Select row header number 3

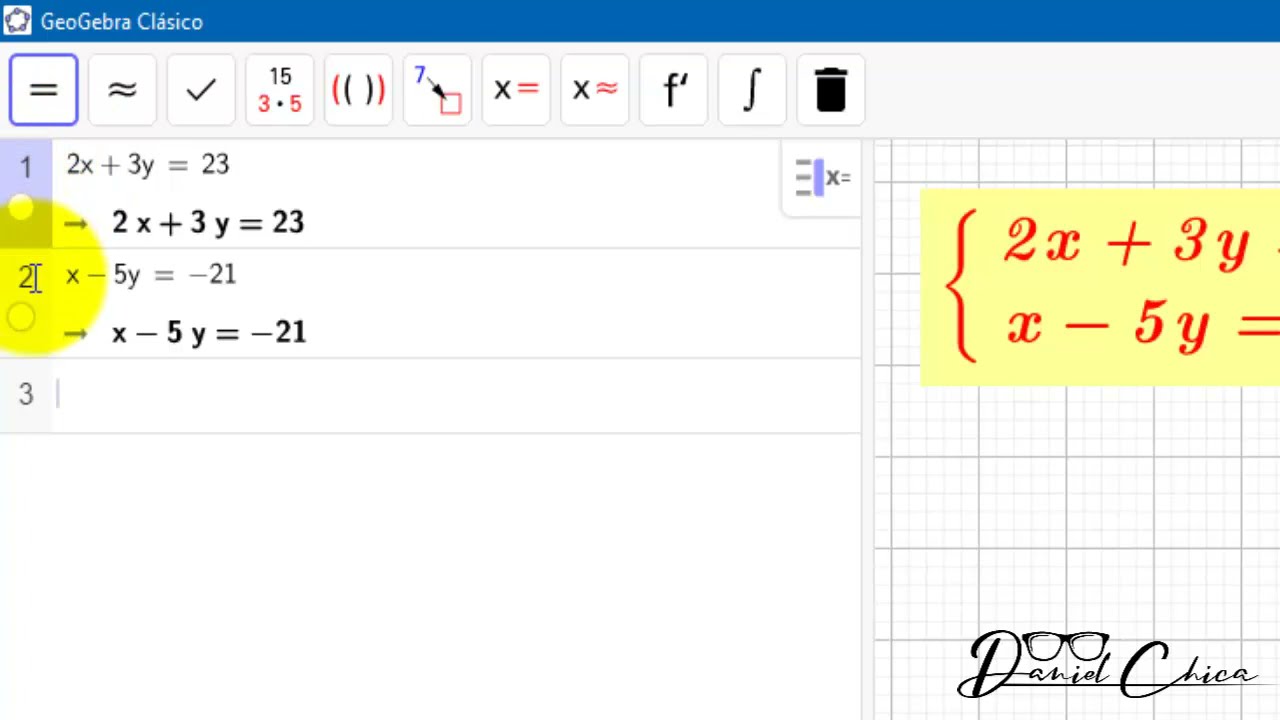tap(25, 395)
